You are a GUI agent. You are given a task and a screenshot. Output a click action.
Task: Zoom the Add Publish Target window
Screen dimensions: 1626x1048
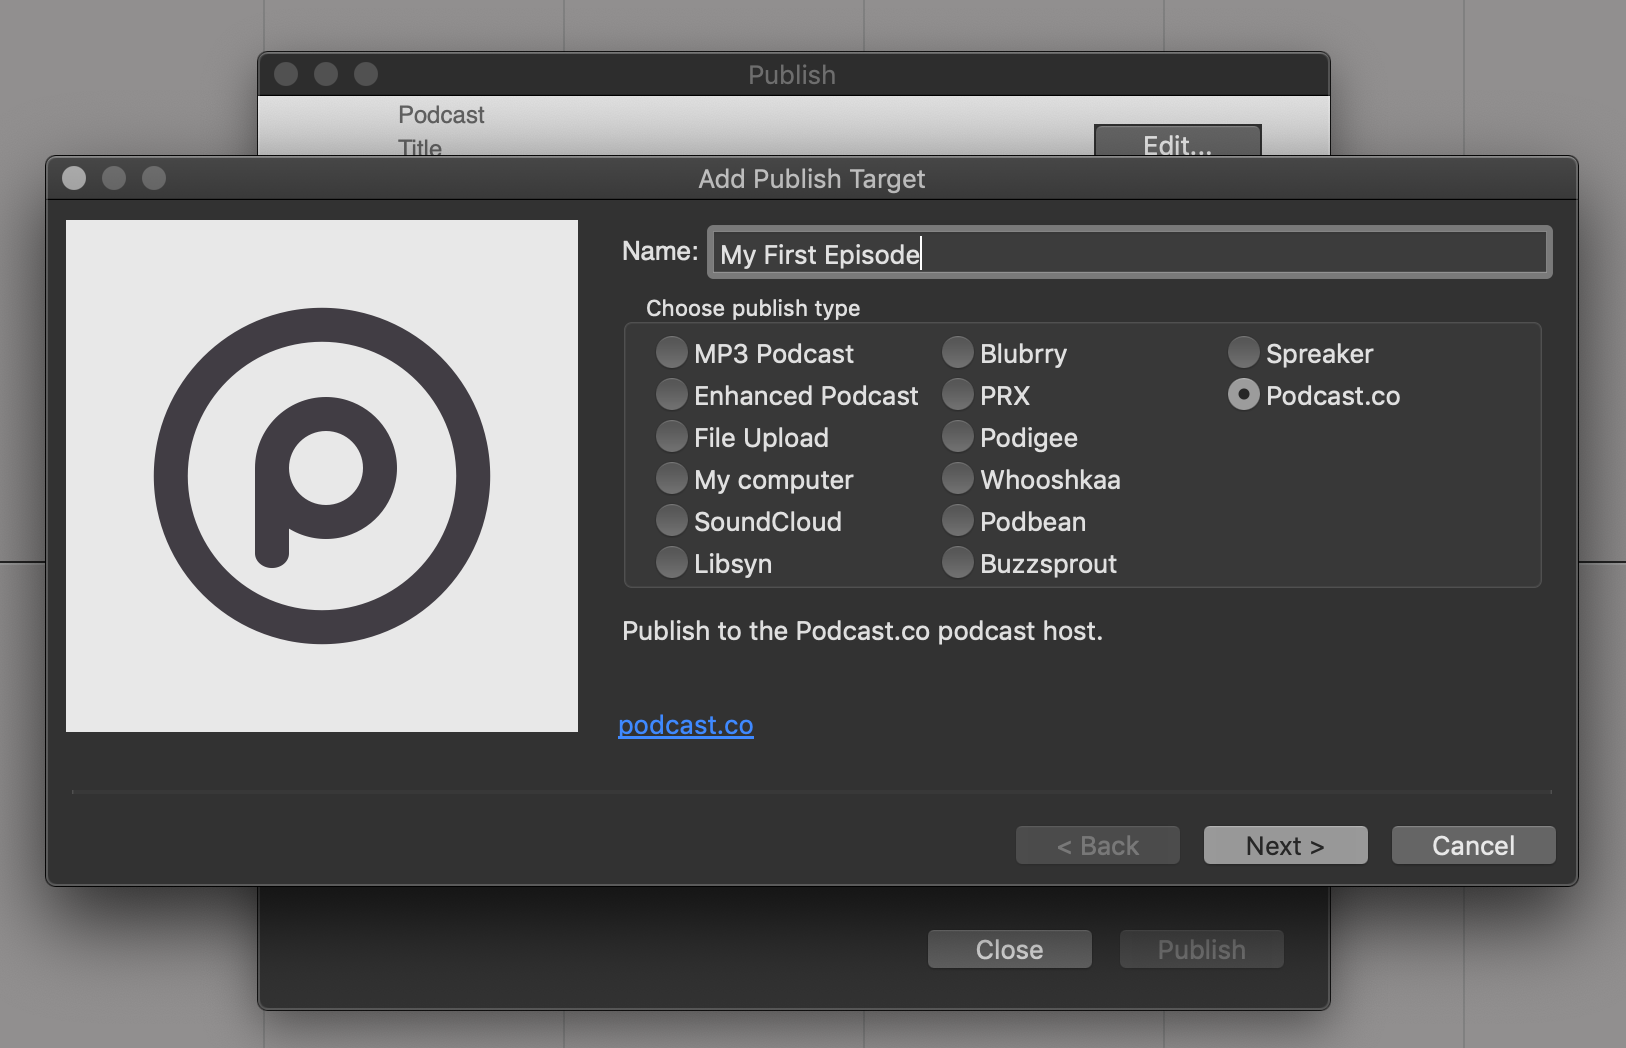(x=154, y=178)
